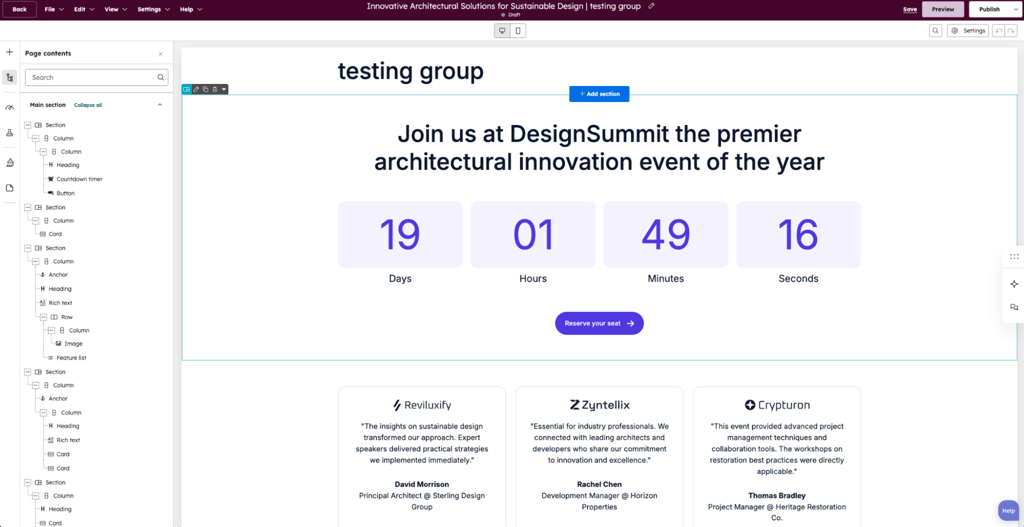The width and height of the screenshot is (1024, 527).
Task: Select the Button item in the page tree
Action: (65, 193)
